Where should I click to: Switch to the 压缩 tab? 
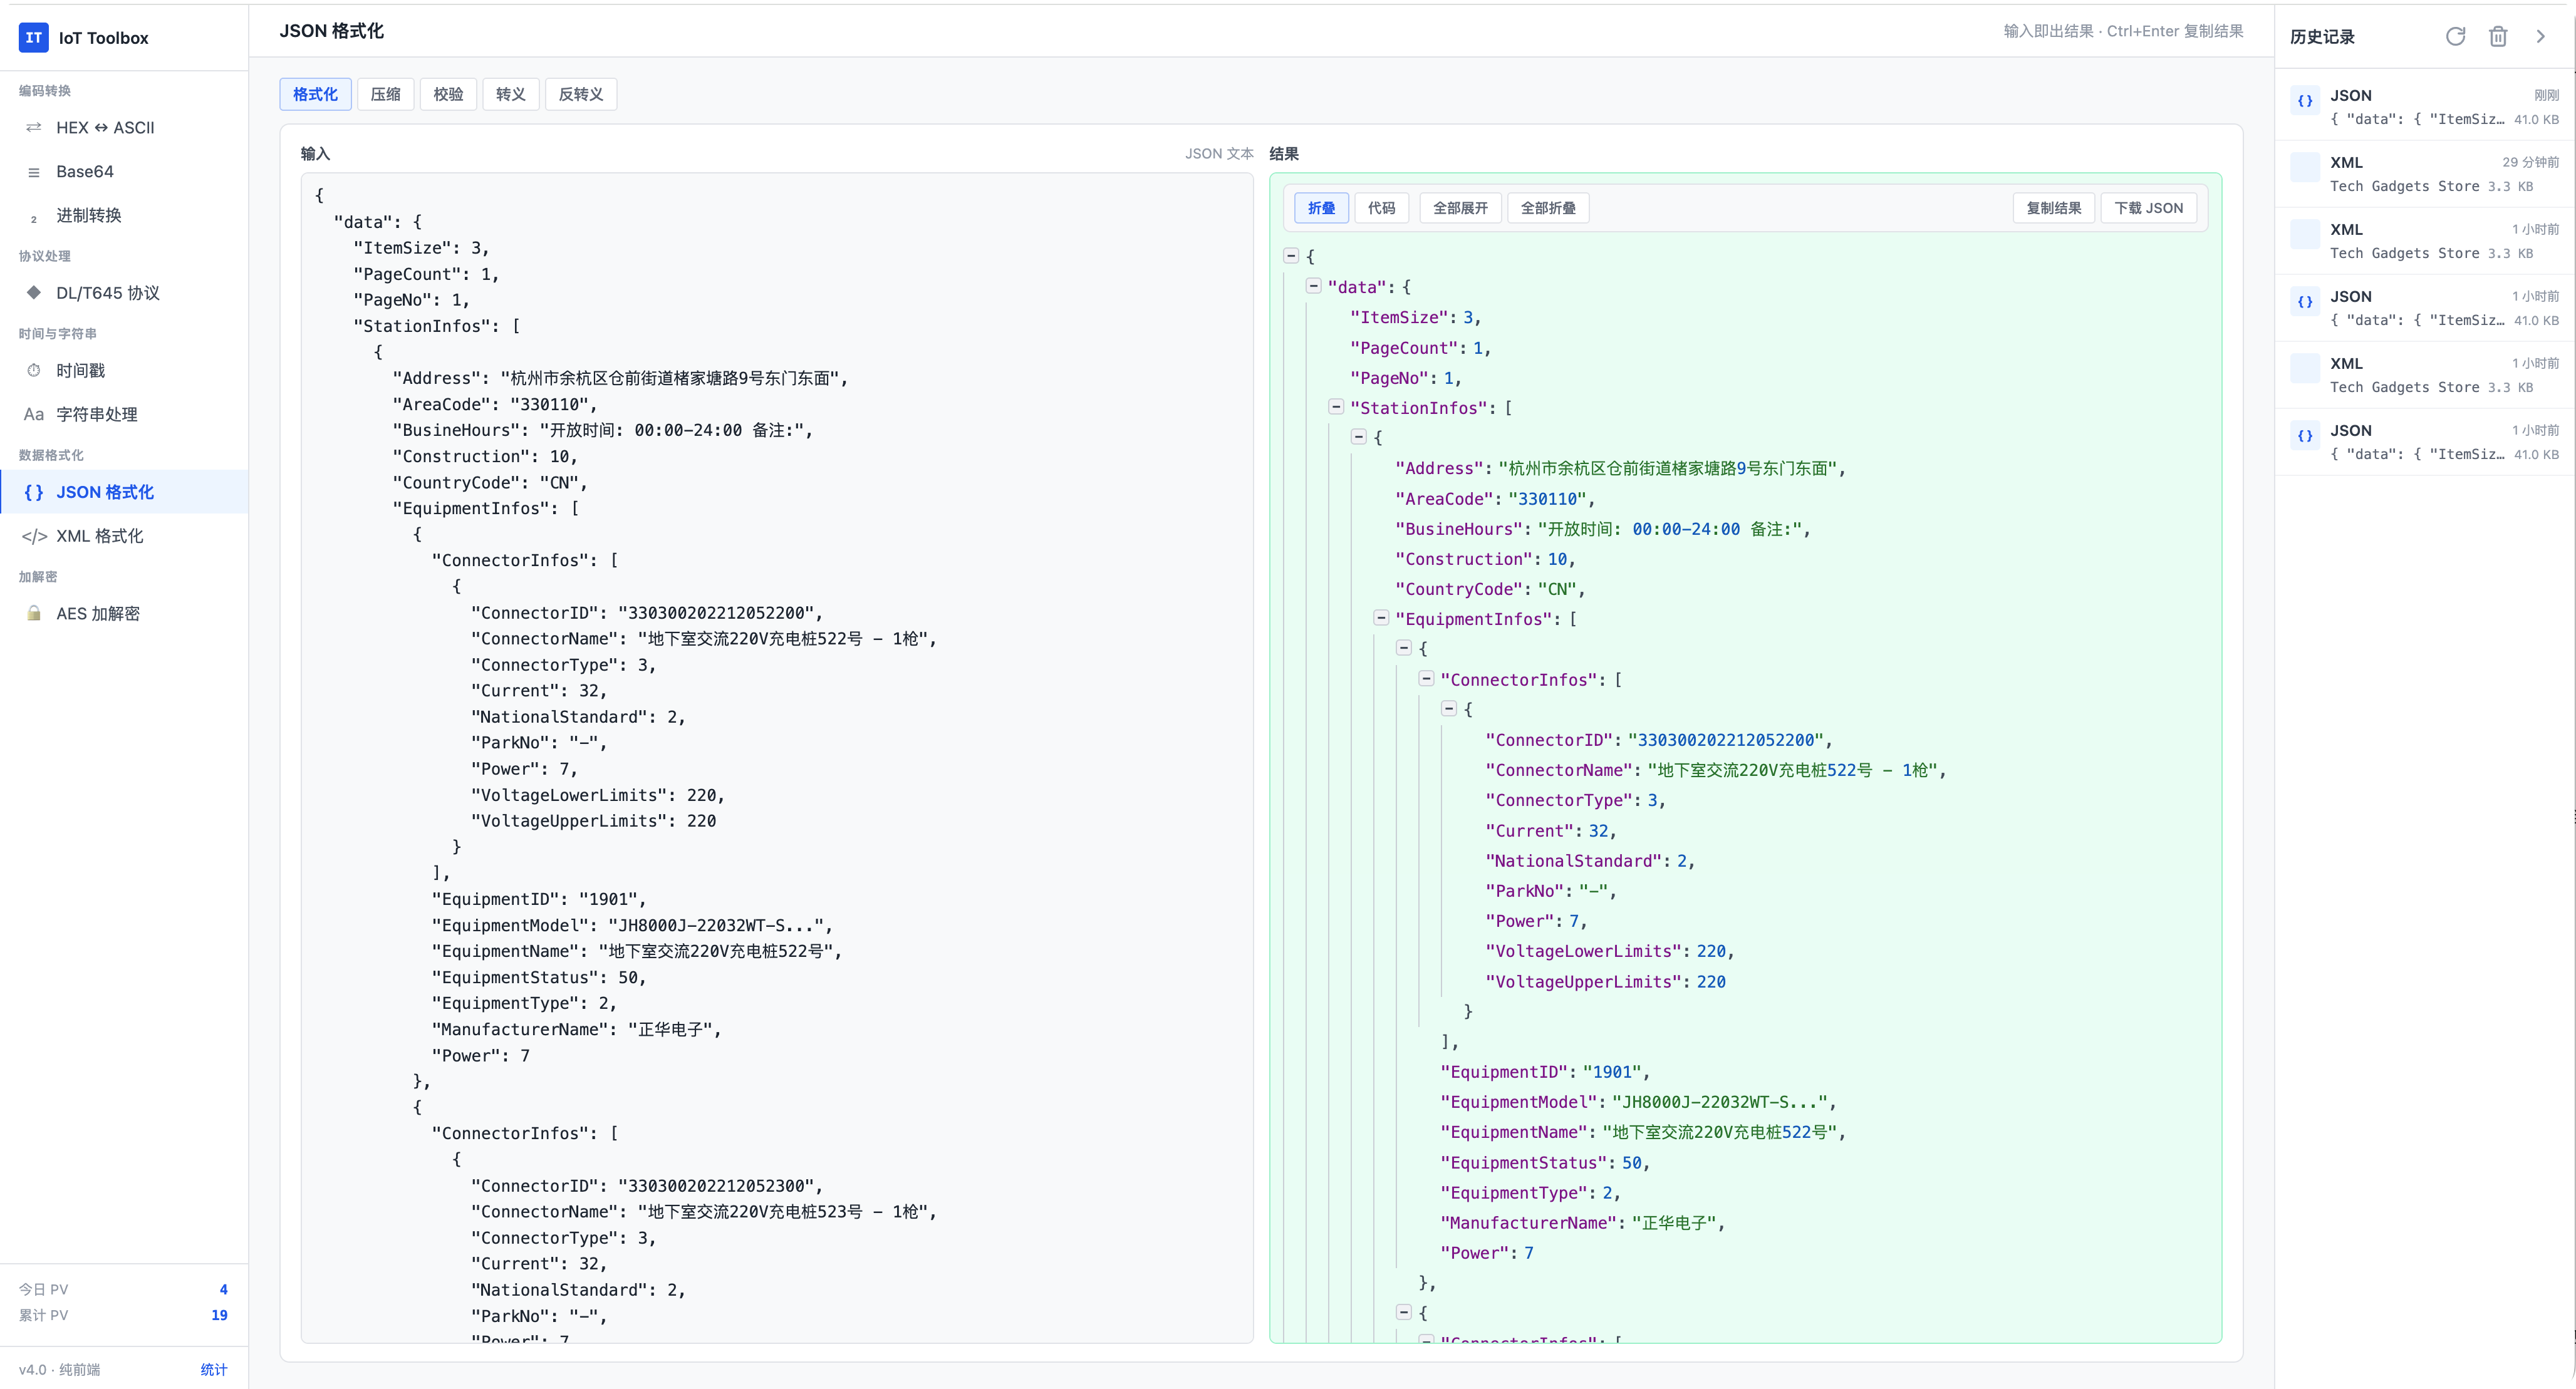coord(385,94)
